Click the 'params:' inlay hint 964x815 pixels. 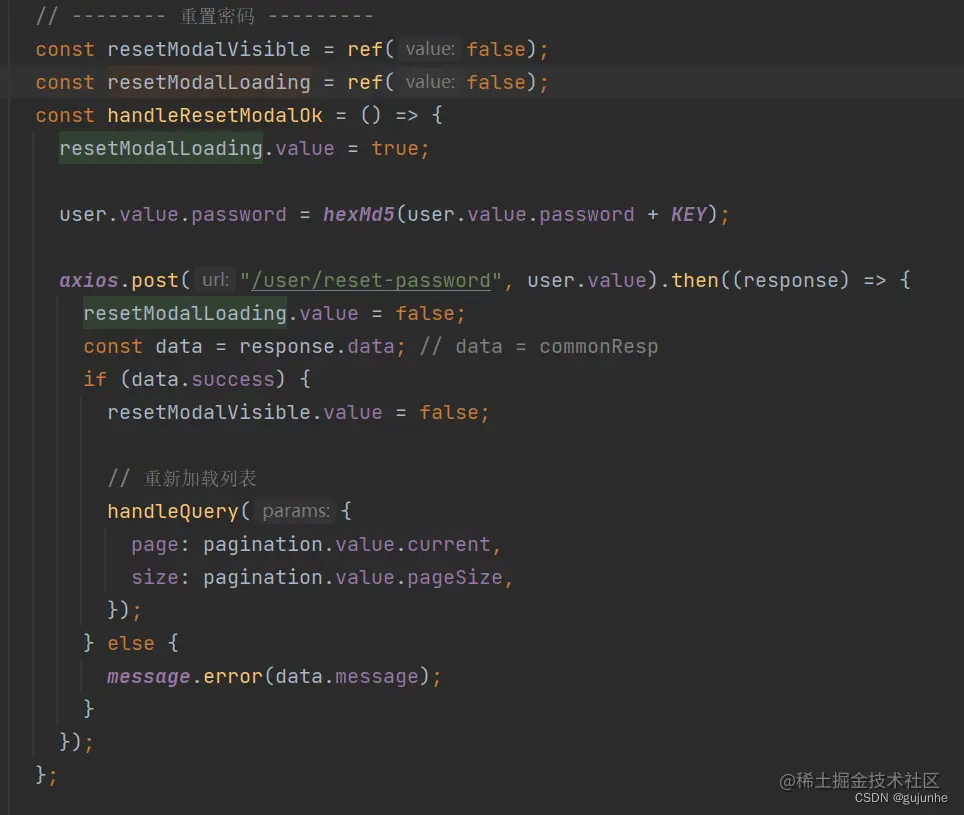click(296, 511)
